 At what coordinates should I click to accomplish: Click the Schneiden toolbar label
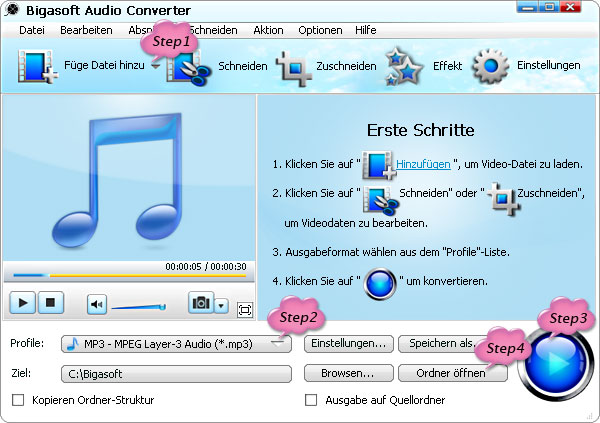coord(243,66)
